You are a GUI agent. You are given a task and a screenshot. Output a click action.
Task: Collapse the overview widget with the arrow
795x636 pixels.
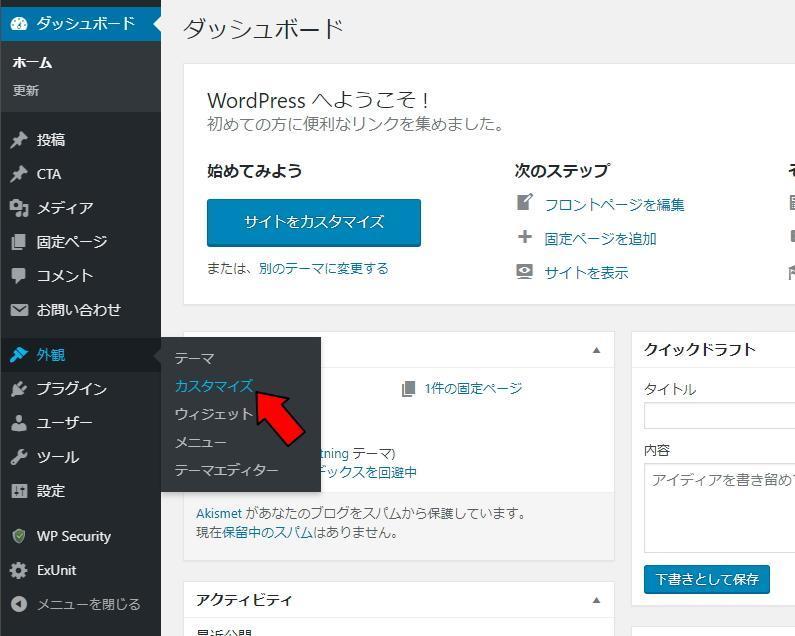[x=597, y=350]
